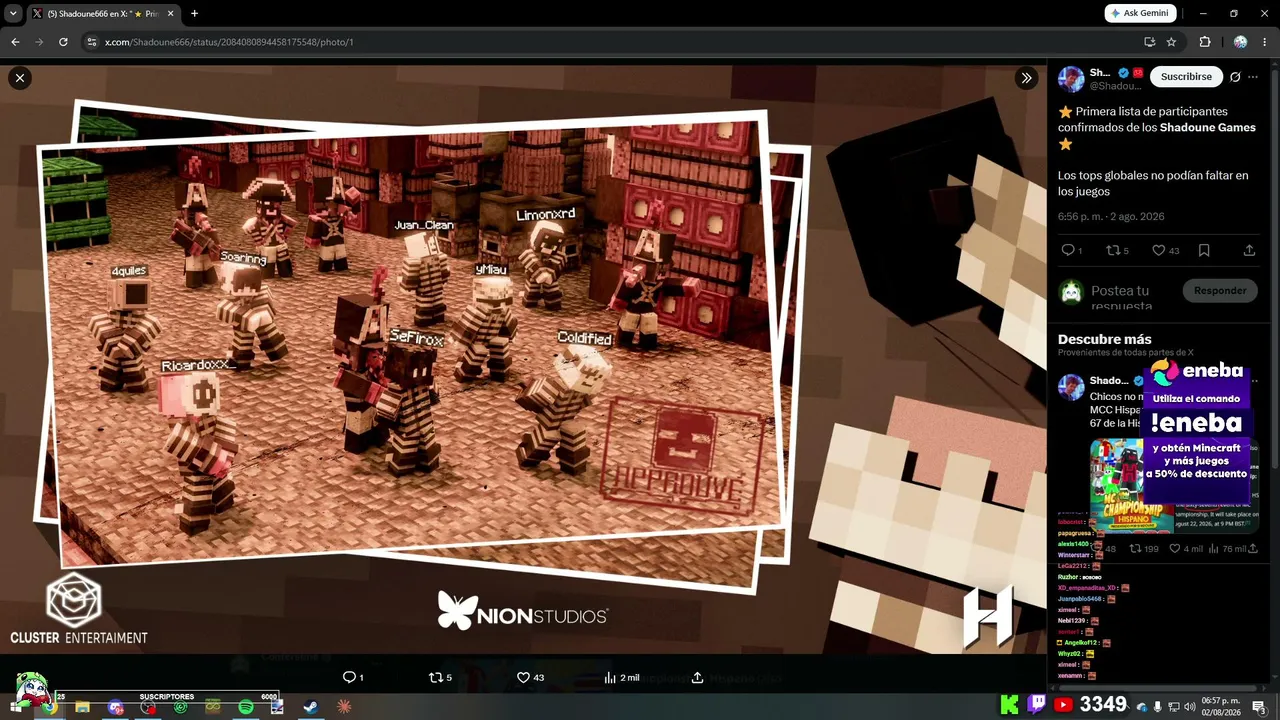1280x720 pixels.
Task: Click the Ask Gemini button
Action: pyautogui.click(x=1140, y=13)
